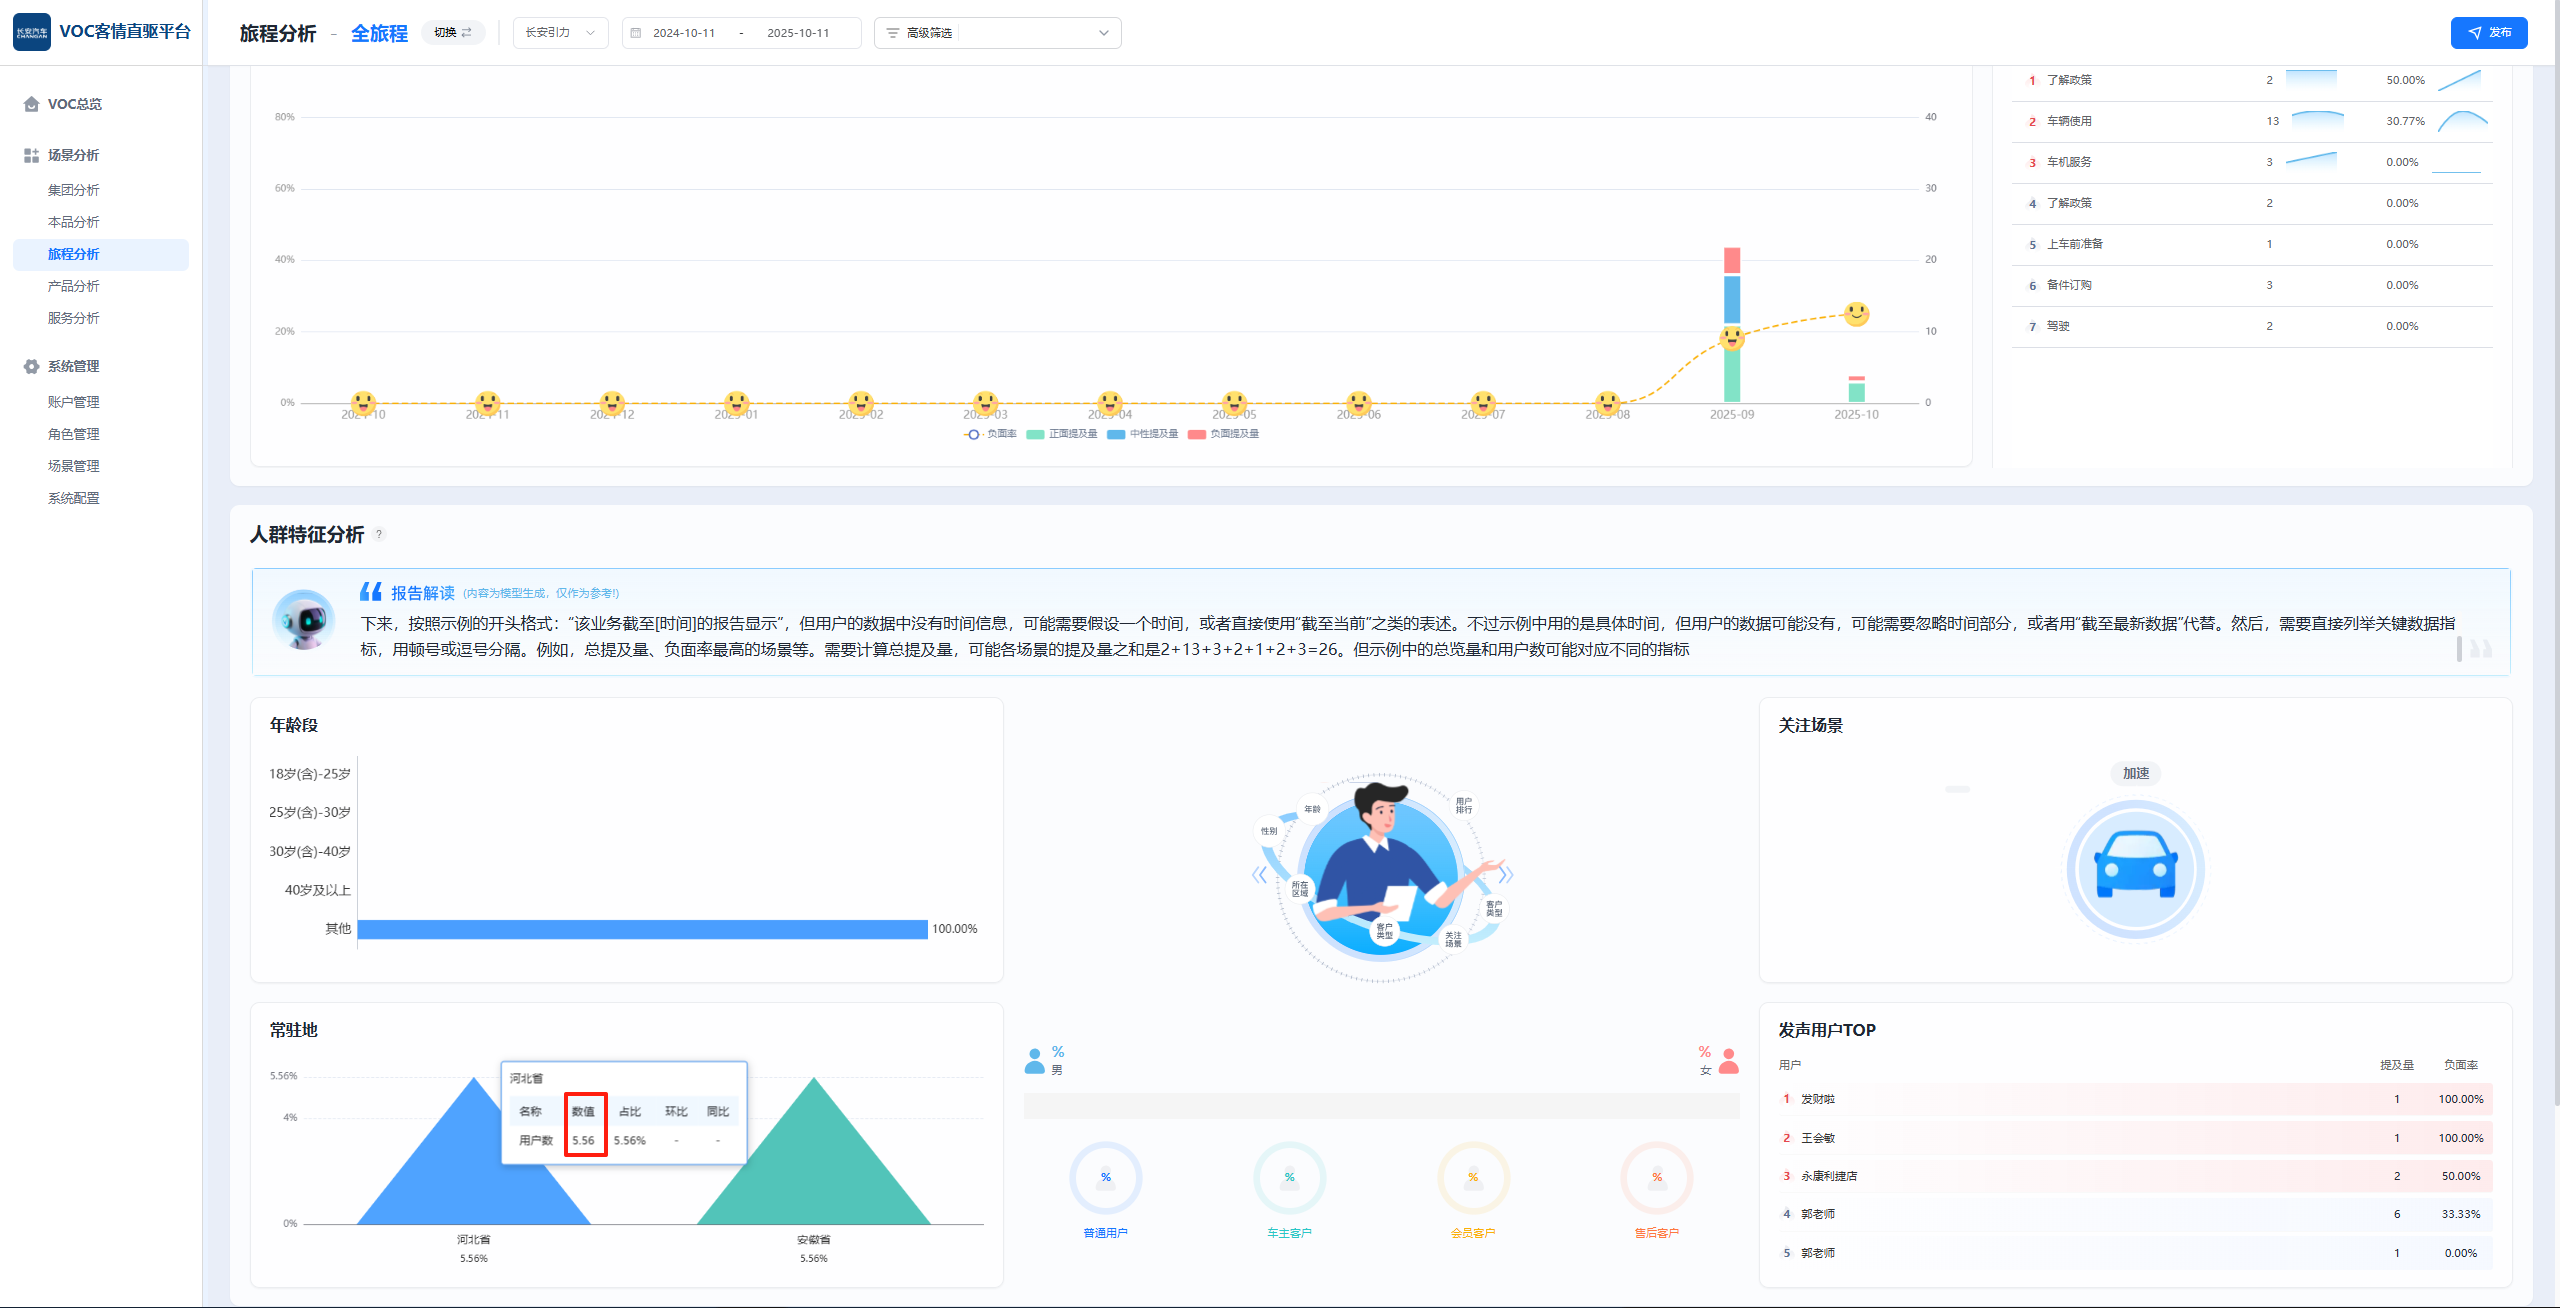Screen dimensions: 2560x1308
Task: Click the right double-chevron carousel arrow
Action: tap(1505, 875)
